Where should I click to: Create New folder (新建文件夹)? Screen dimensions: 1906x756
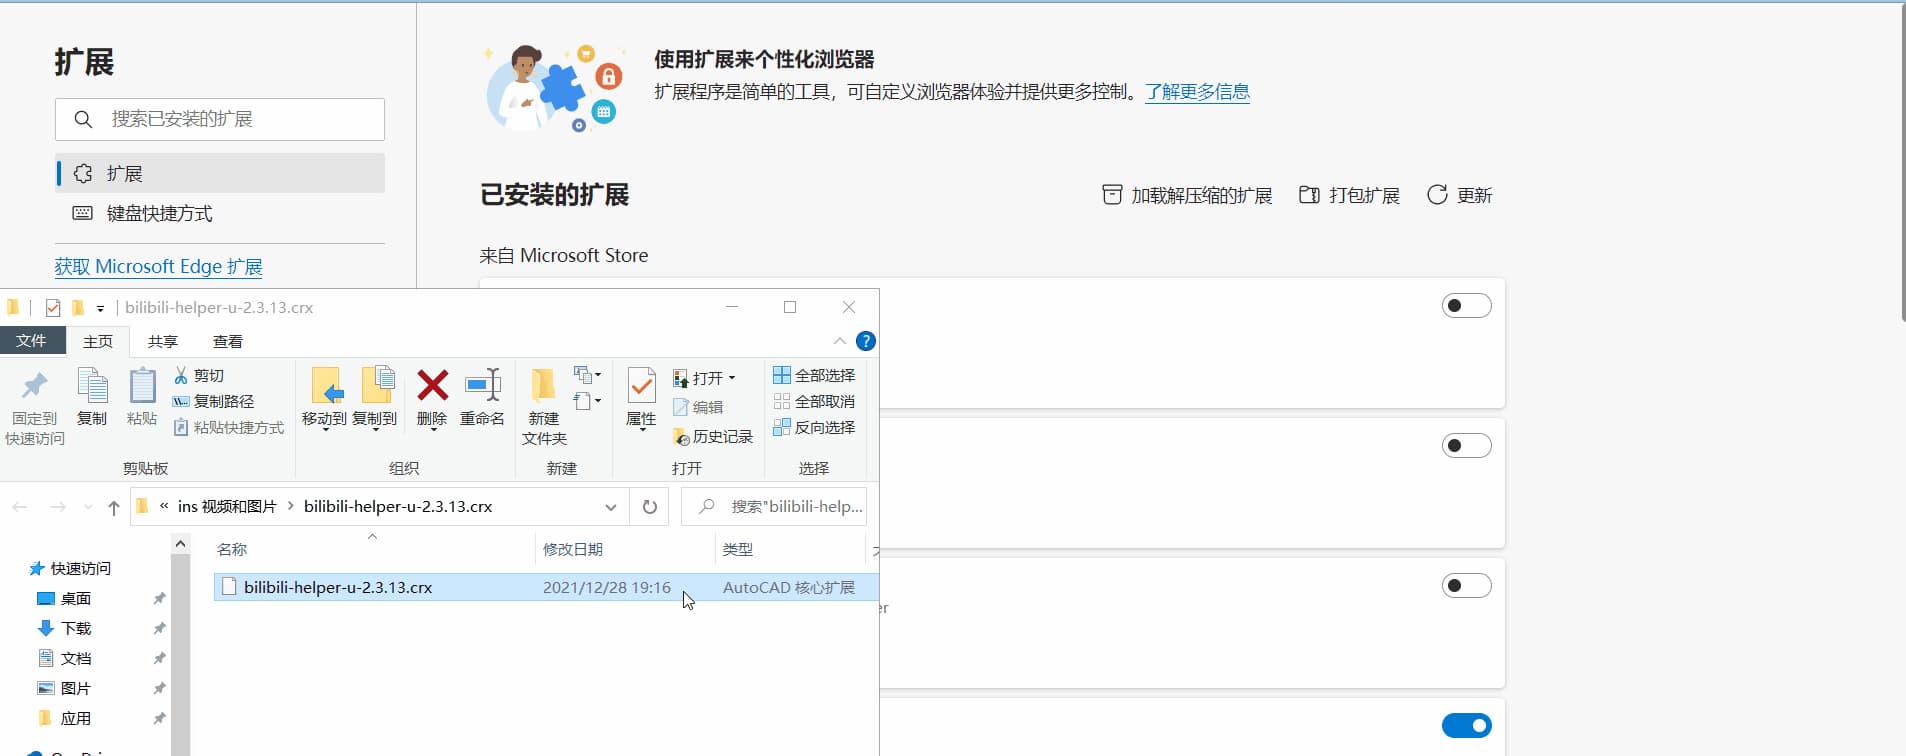(x=544, y=407)
